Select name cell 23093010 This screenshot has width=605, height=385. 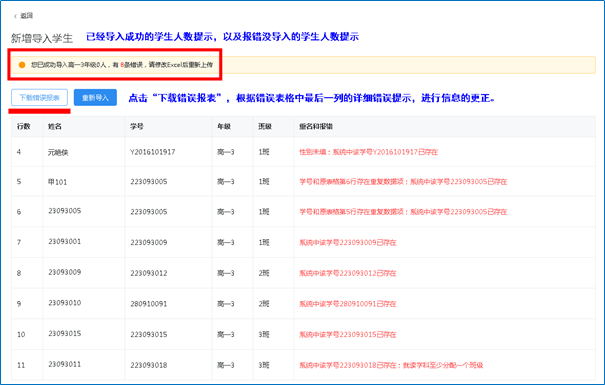click(64, 303)
